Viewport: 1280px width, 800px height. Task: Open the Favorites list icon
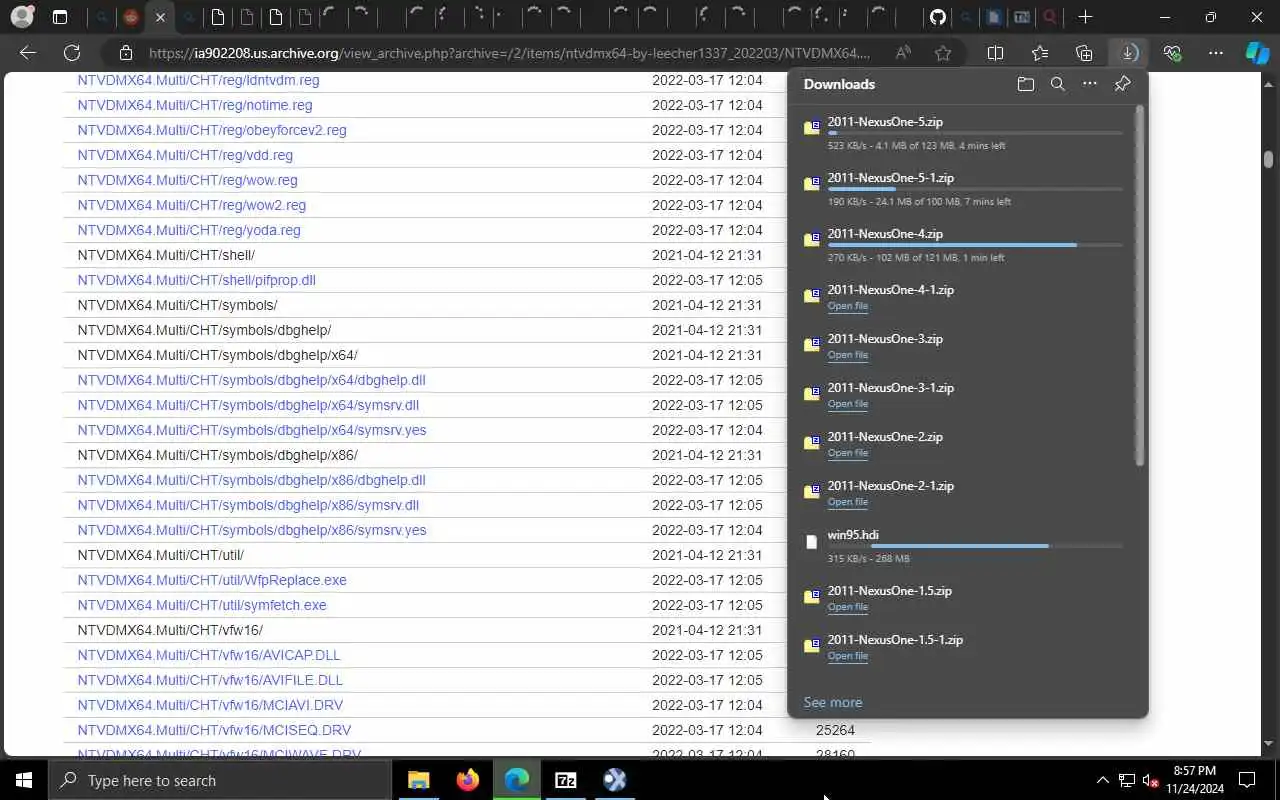pyautogui.click(x=1040, y=53)
